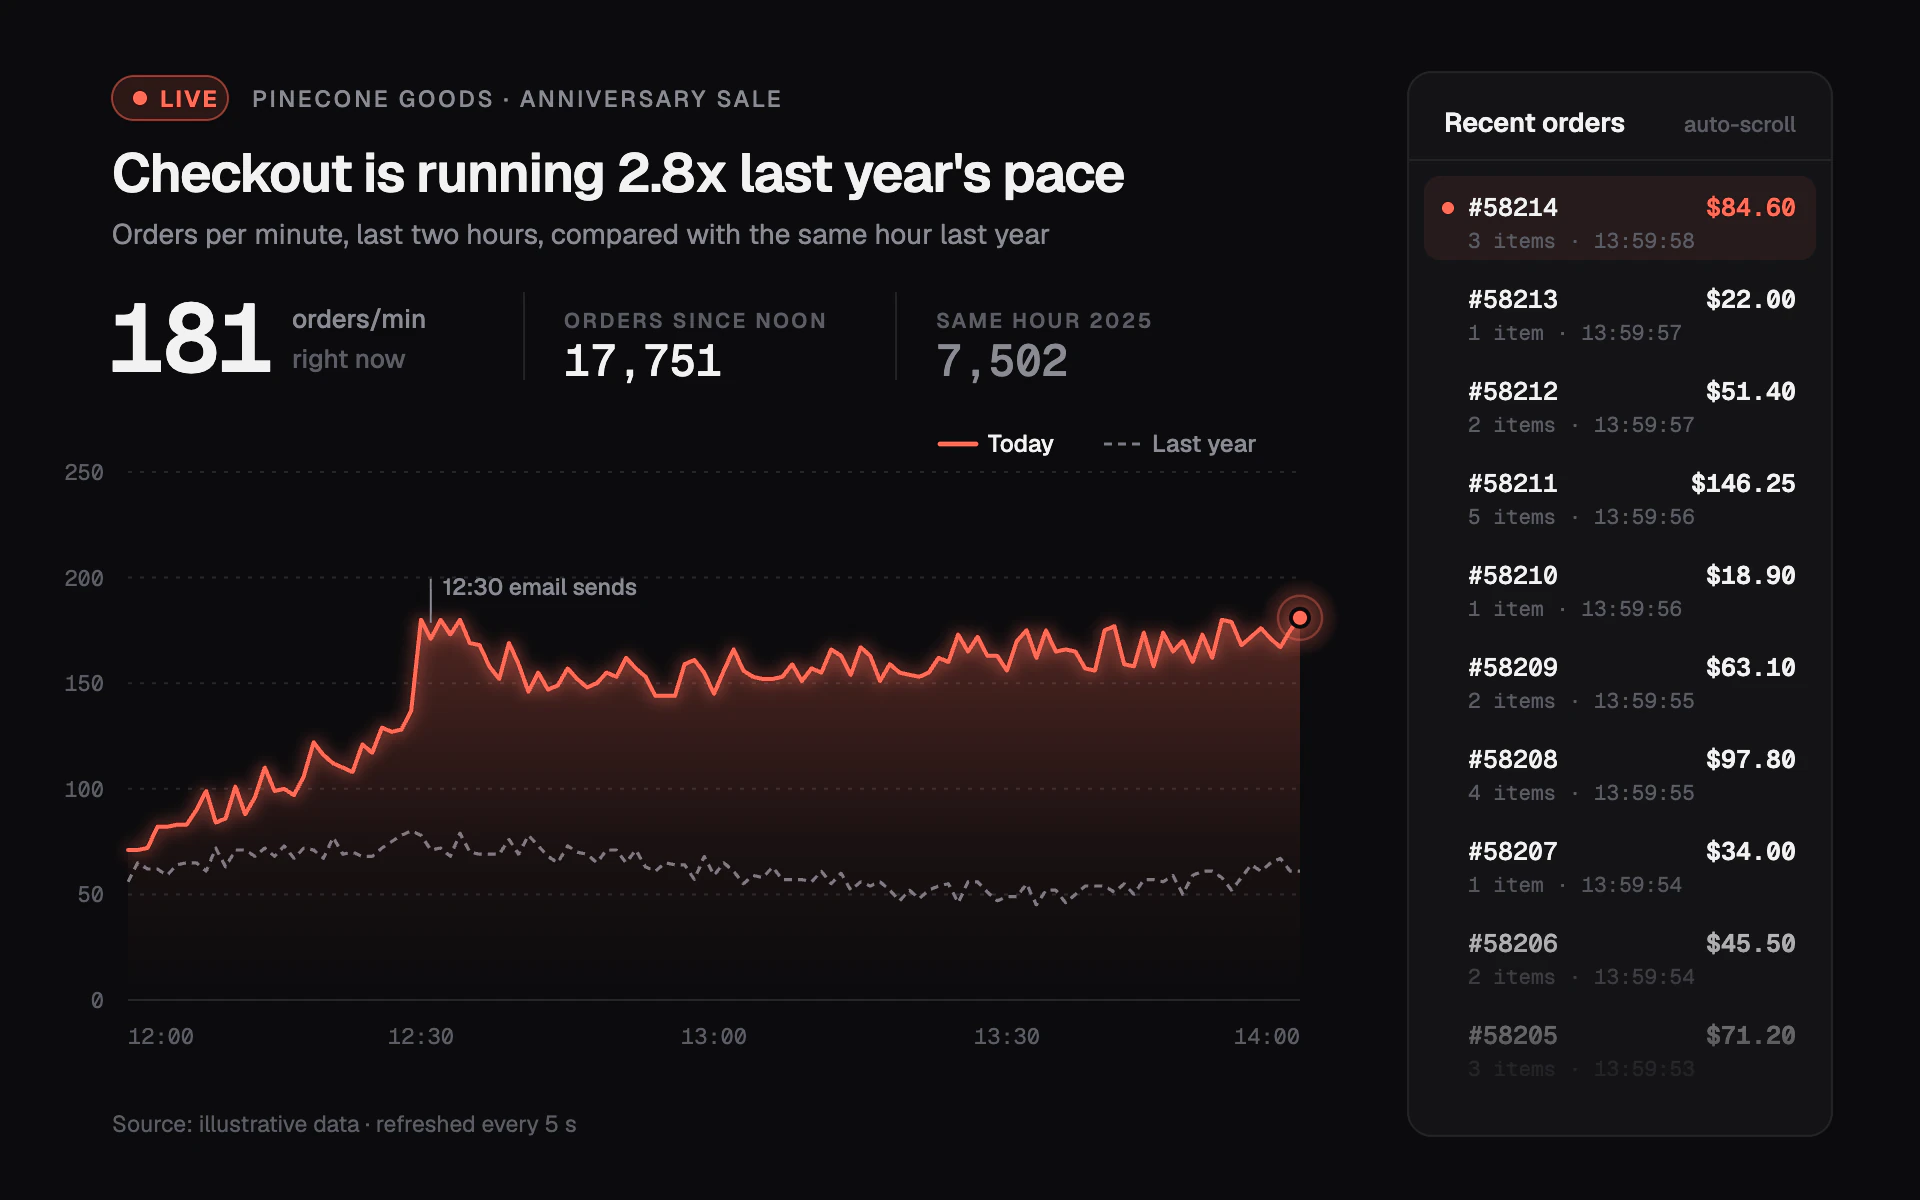This screenshot has width=1920, height=1200.
Task: Click the 12:30 x-axis label
Action: pos(420,1037)
